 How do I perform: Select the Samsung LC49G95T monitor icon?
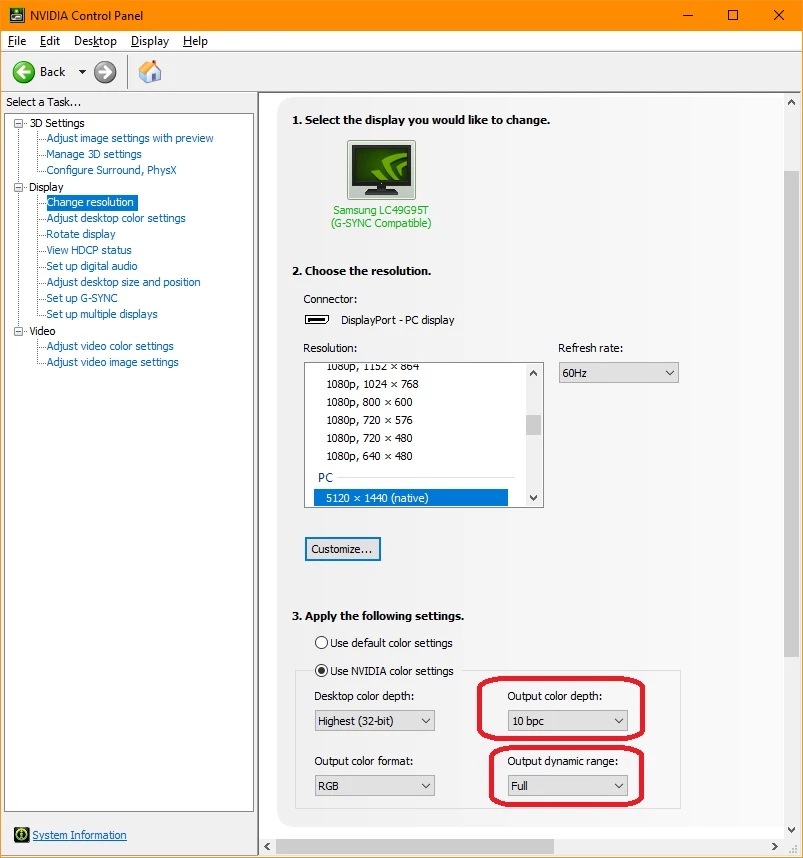click(x=381, y=170)
